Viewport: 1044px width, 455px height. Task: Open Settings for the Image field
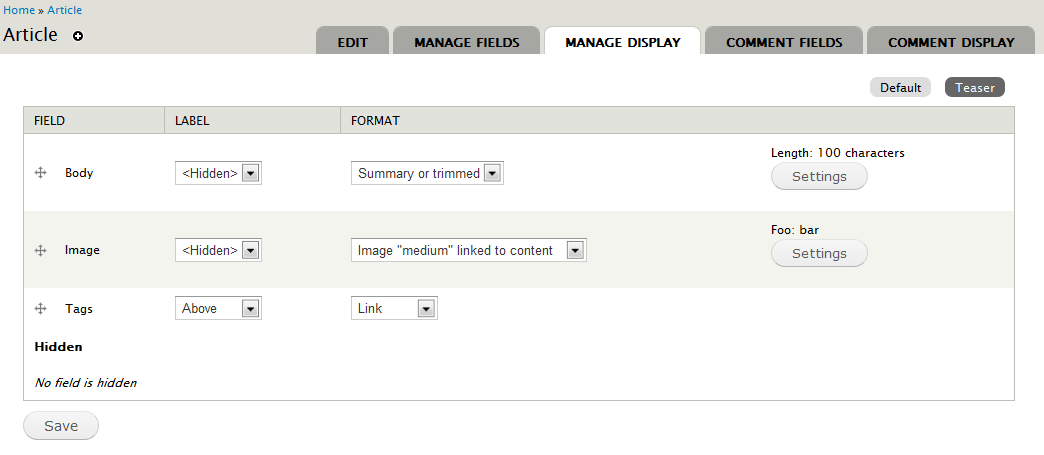click(x=819, y=253)
